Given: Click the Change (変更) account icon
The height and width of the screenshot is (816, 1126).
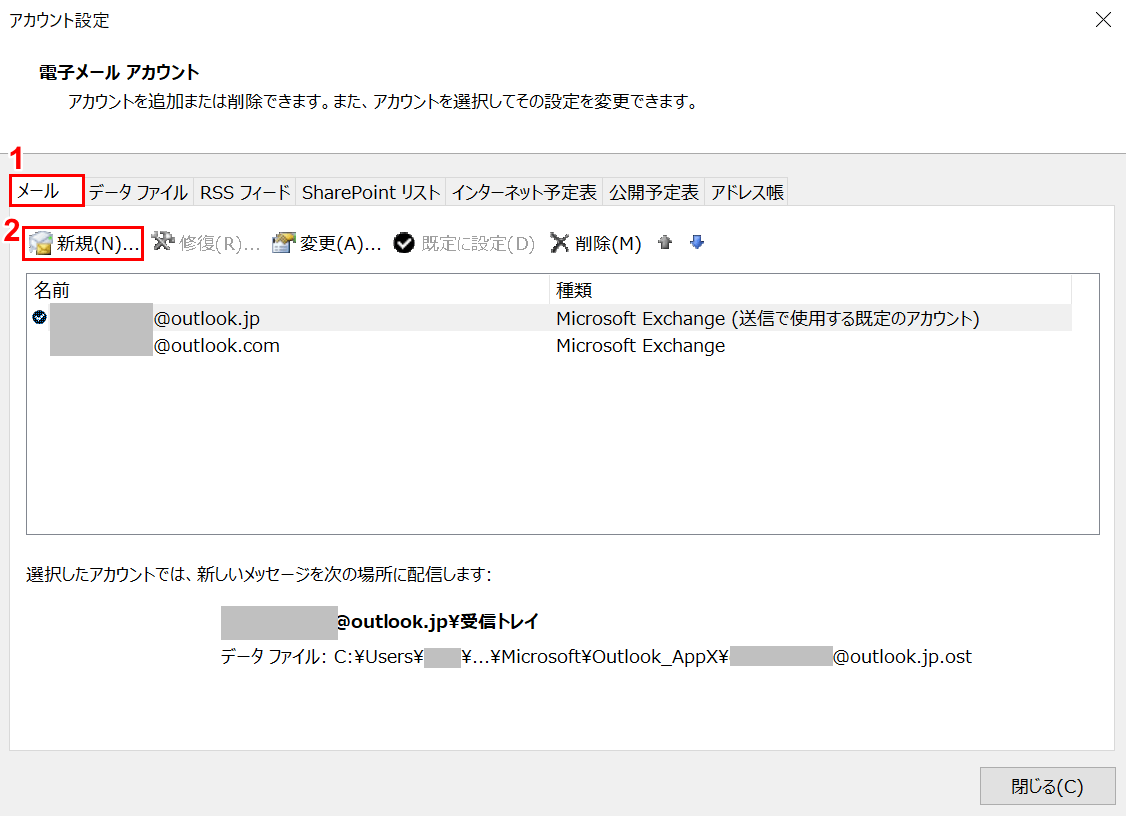Looking at the screenshot, I should click(x=284, y=243).
